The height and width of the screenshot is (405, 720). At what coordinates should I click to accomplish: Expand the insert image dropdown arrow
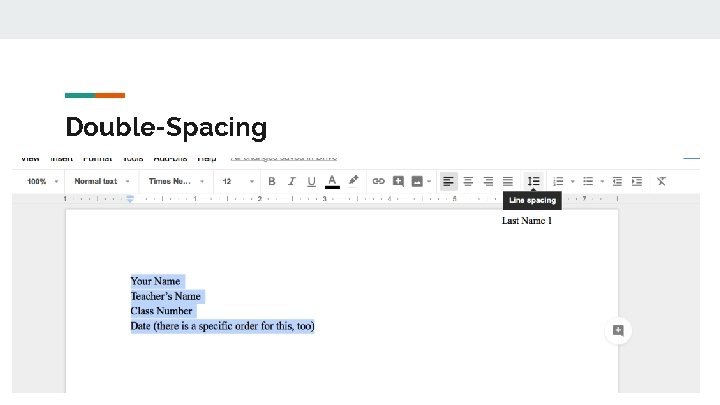coord(429,181)
